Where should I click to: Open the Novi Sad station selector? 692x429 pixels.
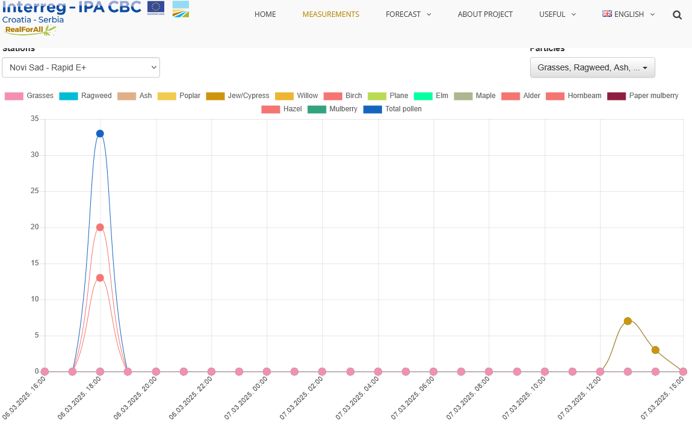[81, 68]
